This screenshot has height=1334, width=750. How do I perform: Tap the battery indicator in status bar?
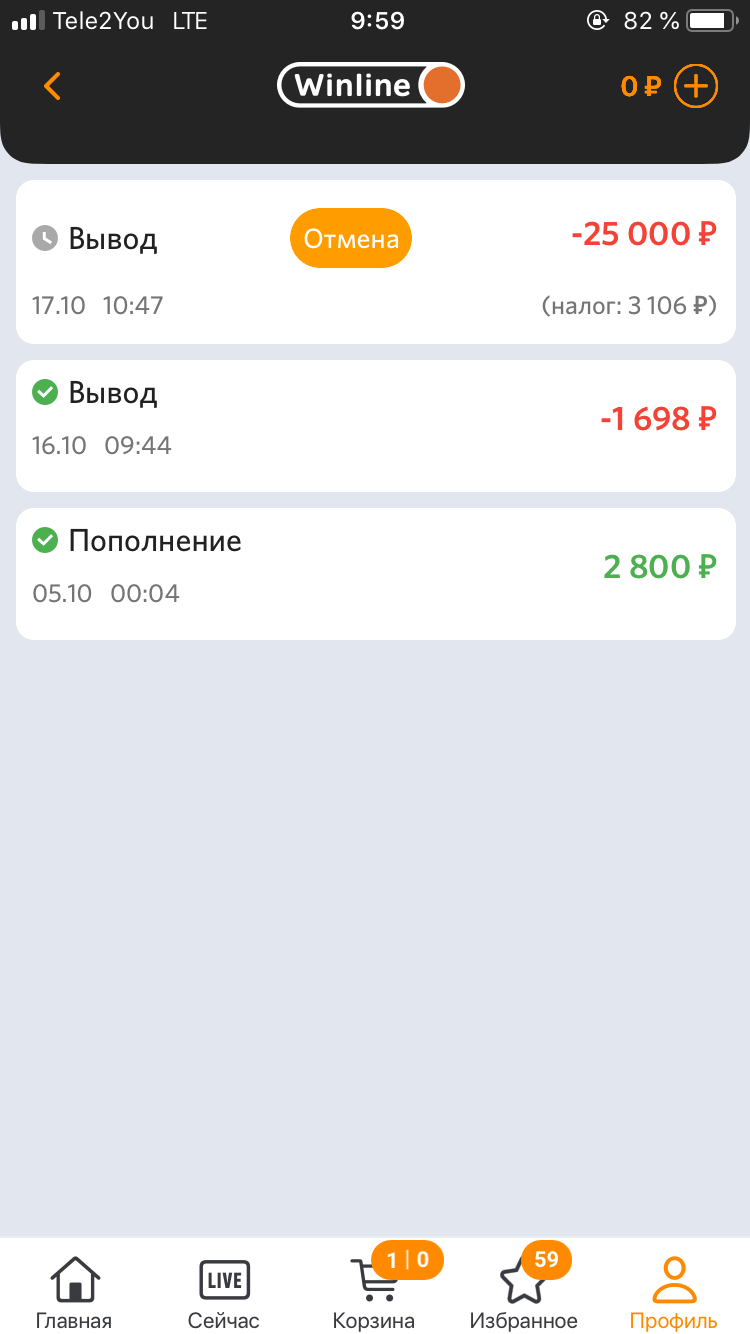tap(710, 21)
